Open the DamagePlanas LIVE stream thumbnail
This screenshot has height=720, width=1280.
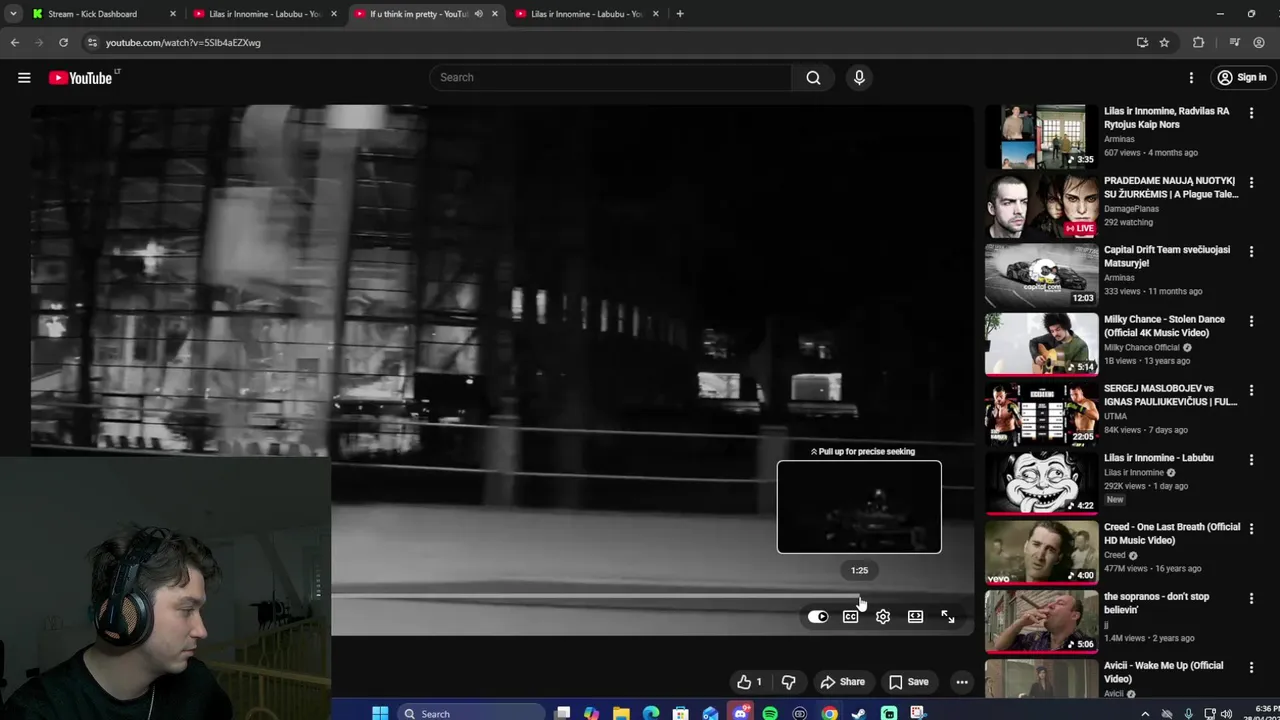coord(1041,206)
